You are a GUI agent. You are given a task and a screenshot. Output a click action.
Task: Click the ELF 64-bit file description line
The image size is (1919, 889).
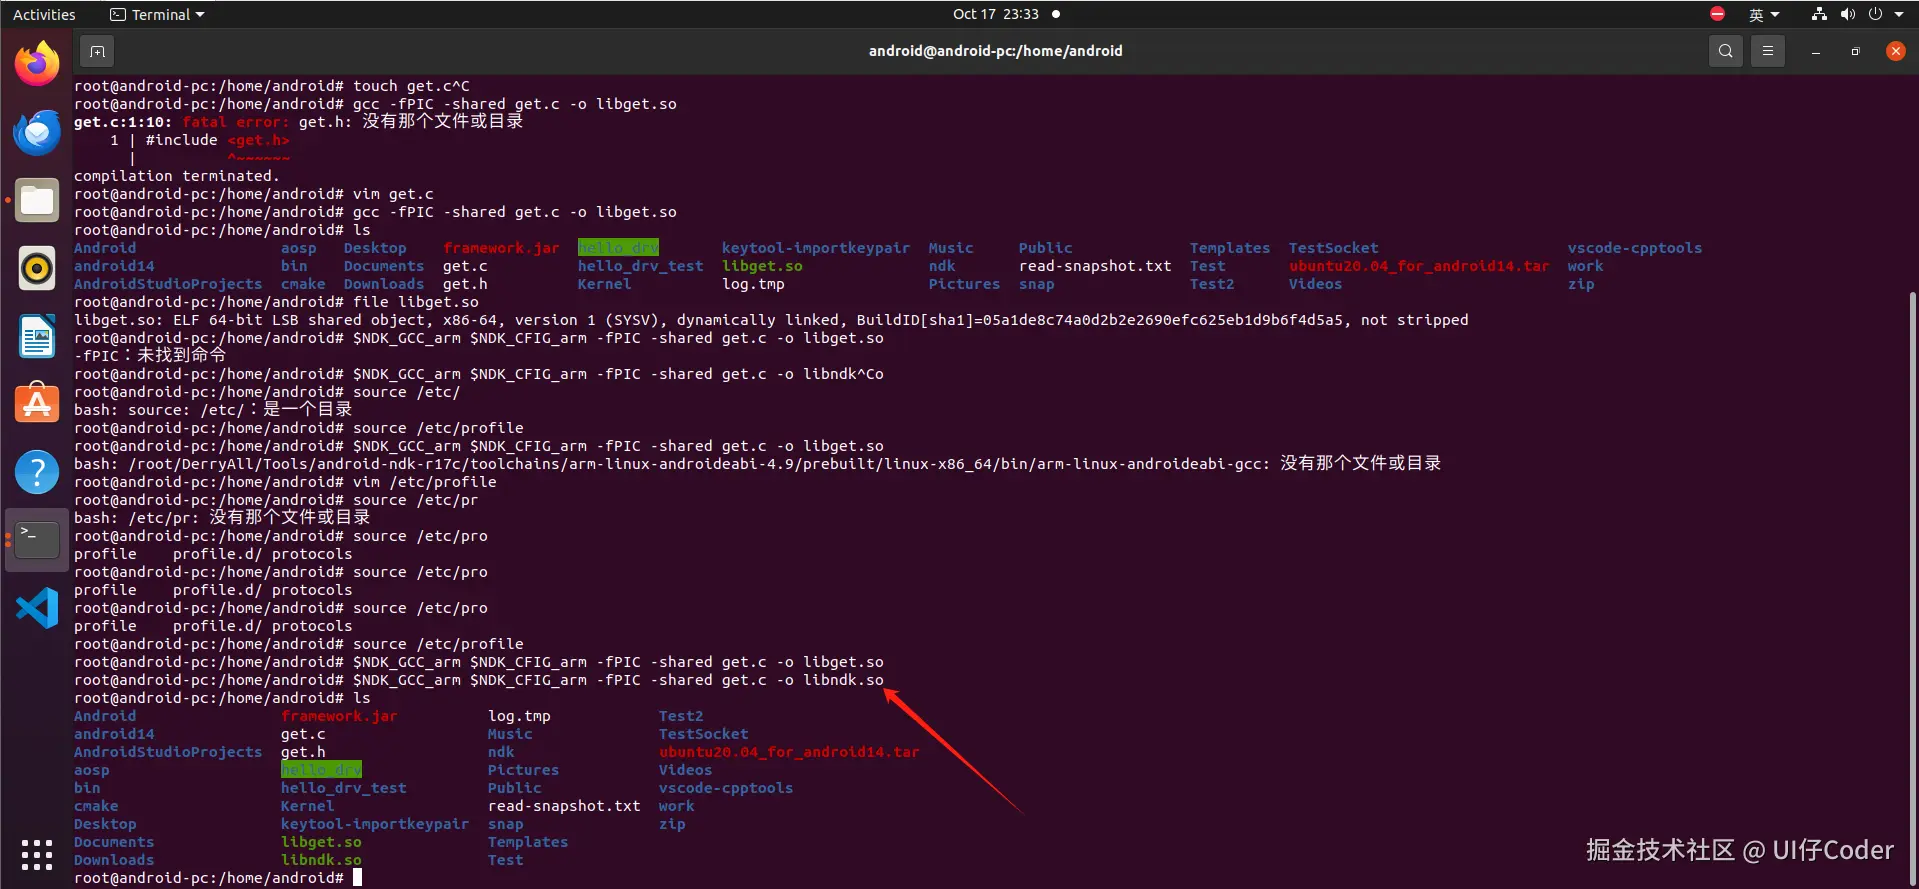[771, 320]
